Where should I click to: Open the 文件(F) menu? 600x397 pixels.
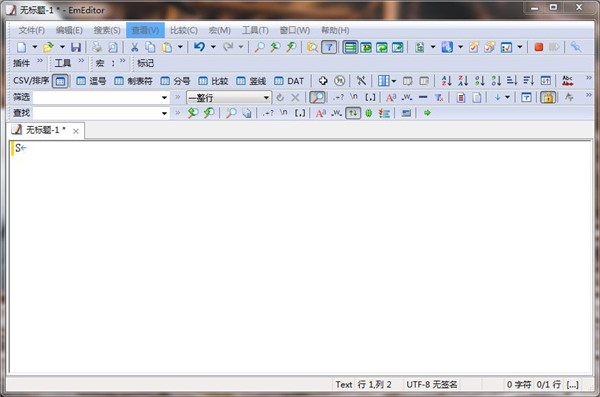click(31, 30)
